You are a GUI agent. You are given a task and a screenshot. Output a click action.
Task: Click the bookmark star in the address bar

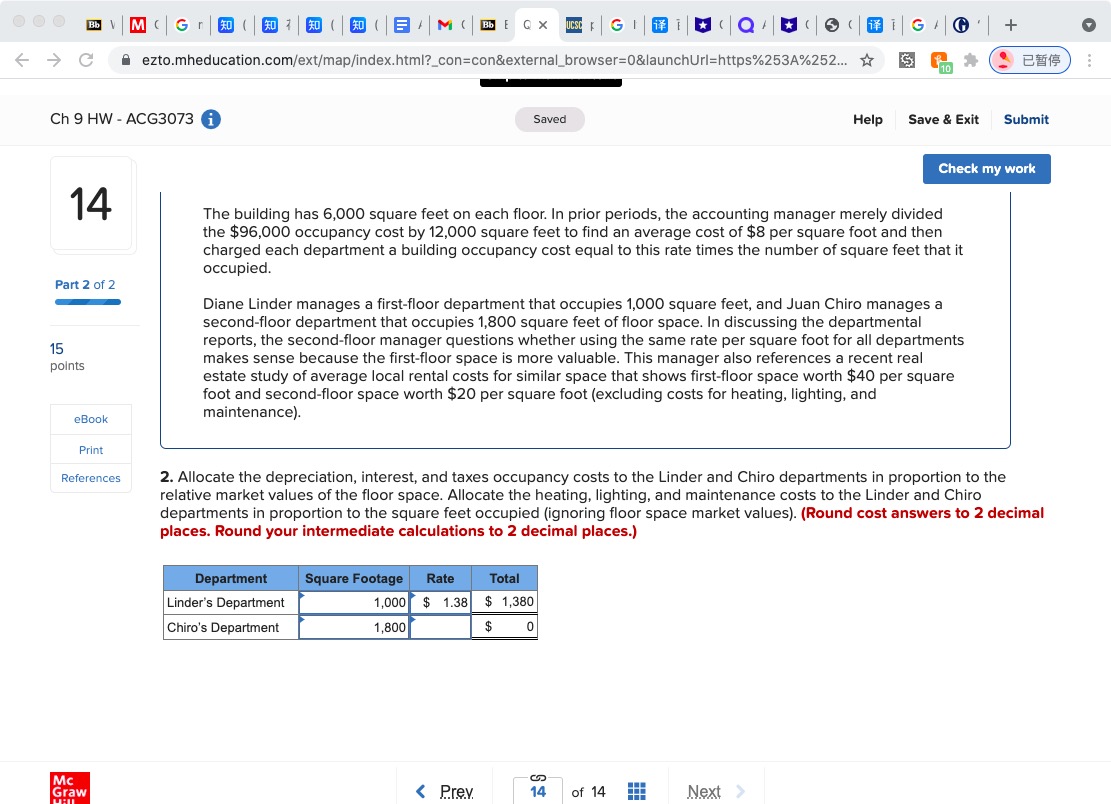click(866, 60)
